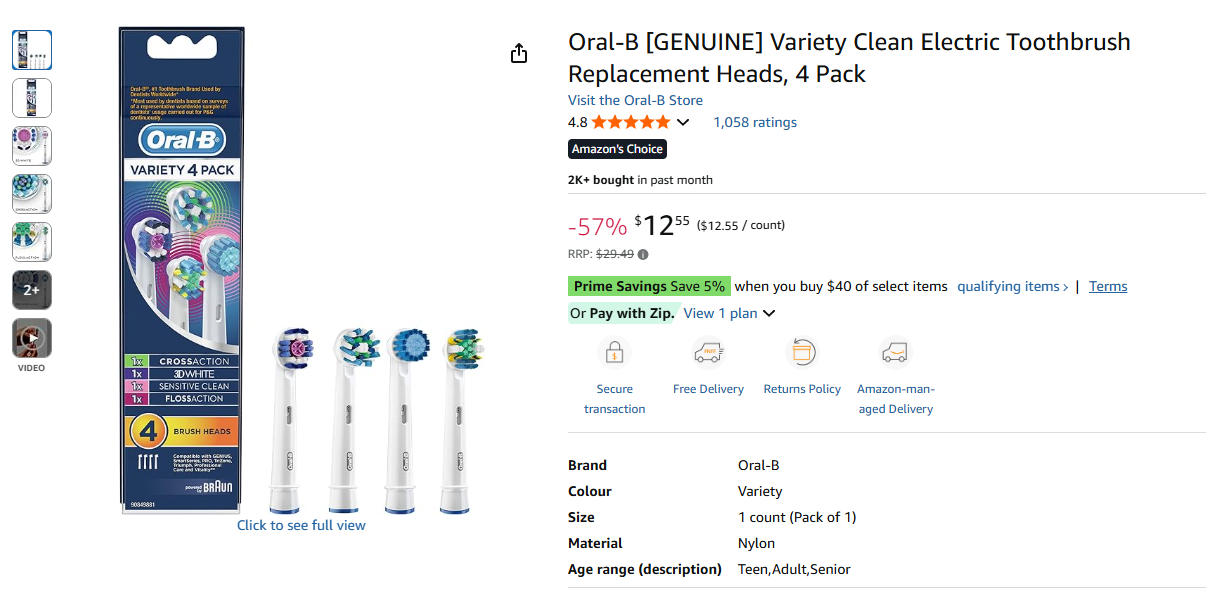Click the share icon beside product image

coord(518,54)
